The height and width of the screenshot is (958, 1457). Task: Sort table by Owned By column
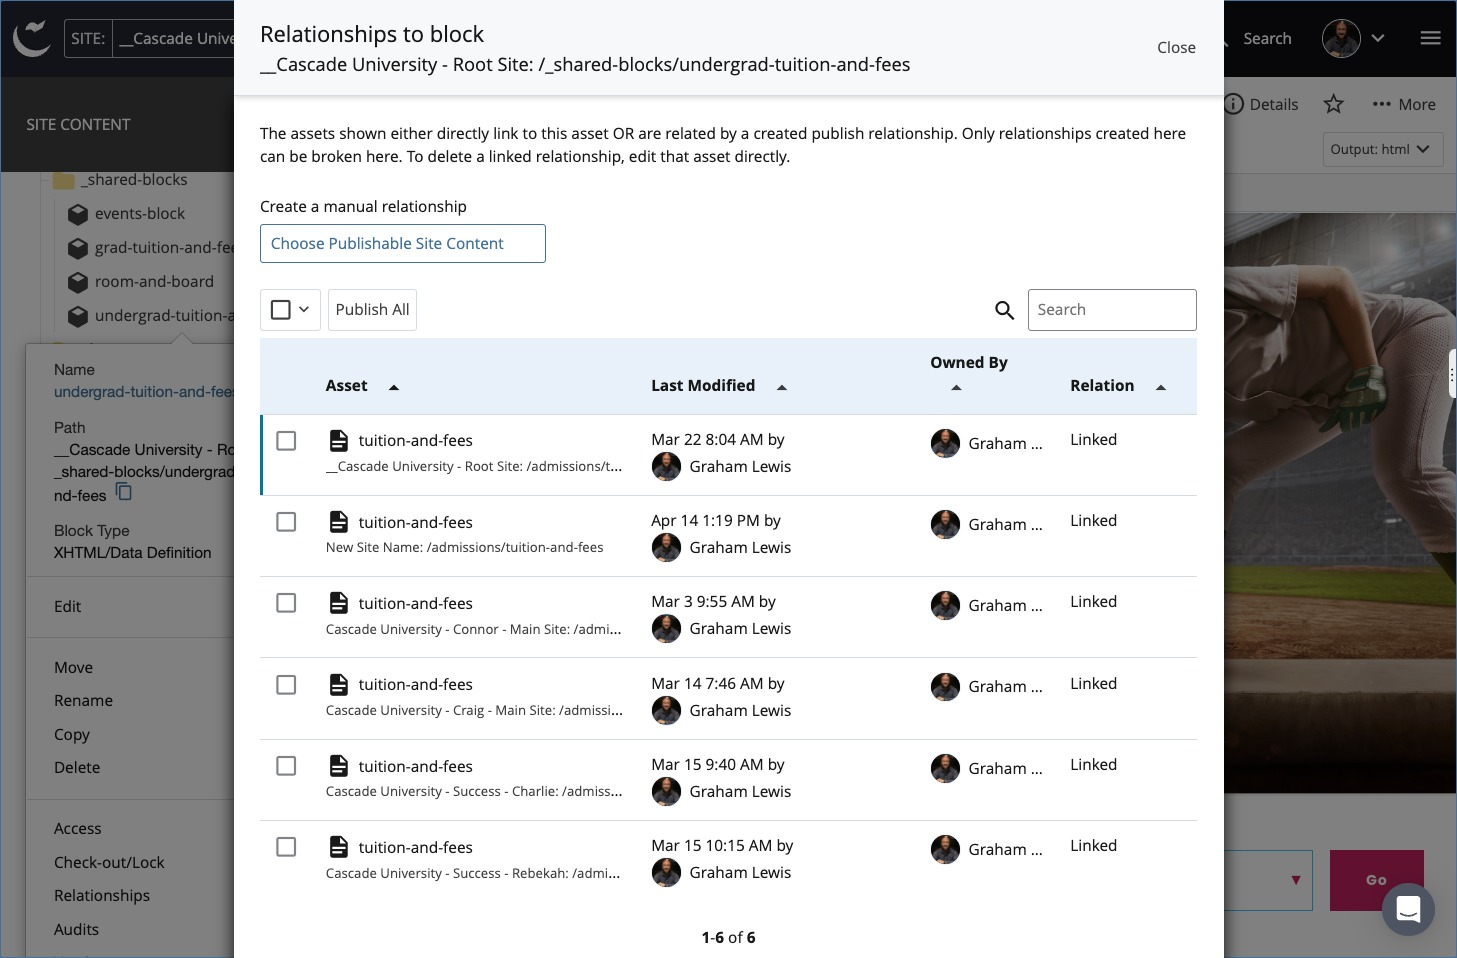pos(969,373)
